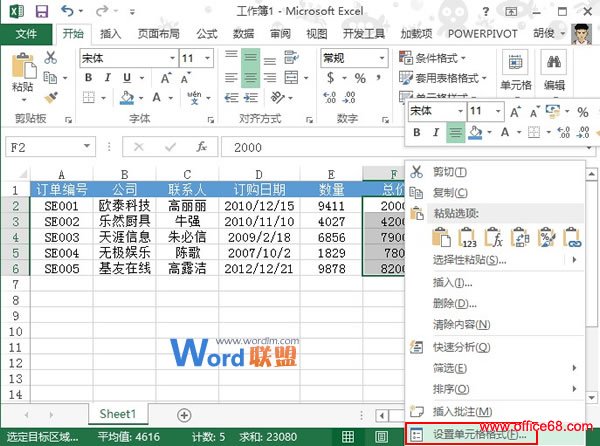Click the ribbon Paste clipboard icon
This screenshot has width=600, height=446.
tap(23, 66)
